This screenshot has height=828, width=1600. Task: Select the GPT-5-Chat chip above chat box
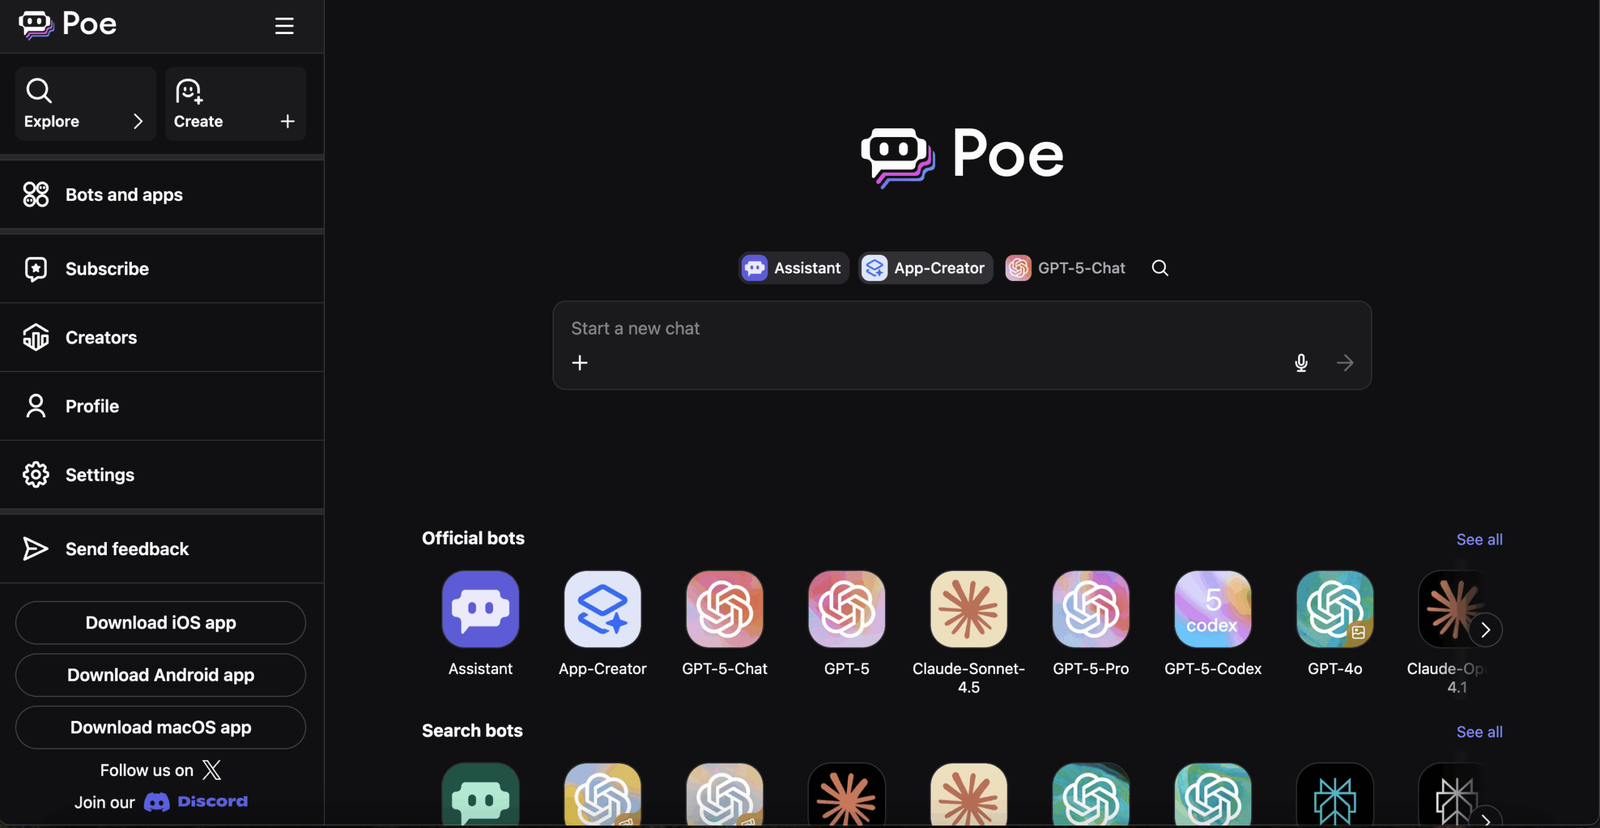(x=1066, y=268)
